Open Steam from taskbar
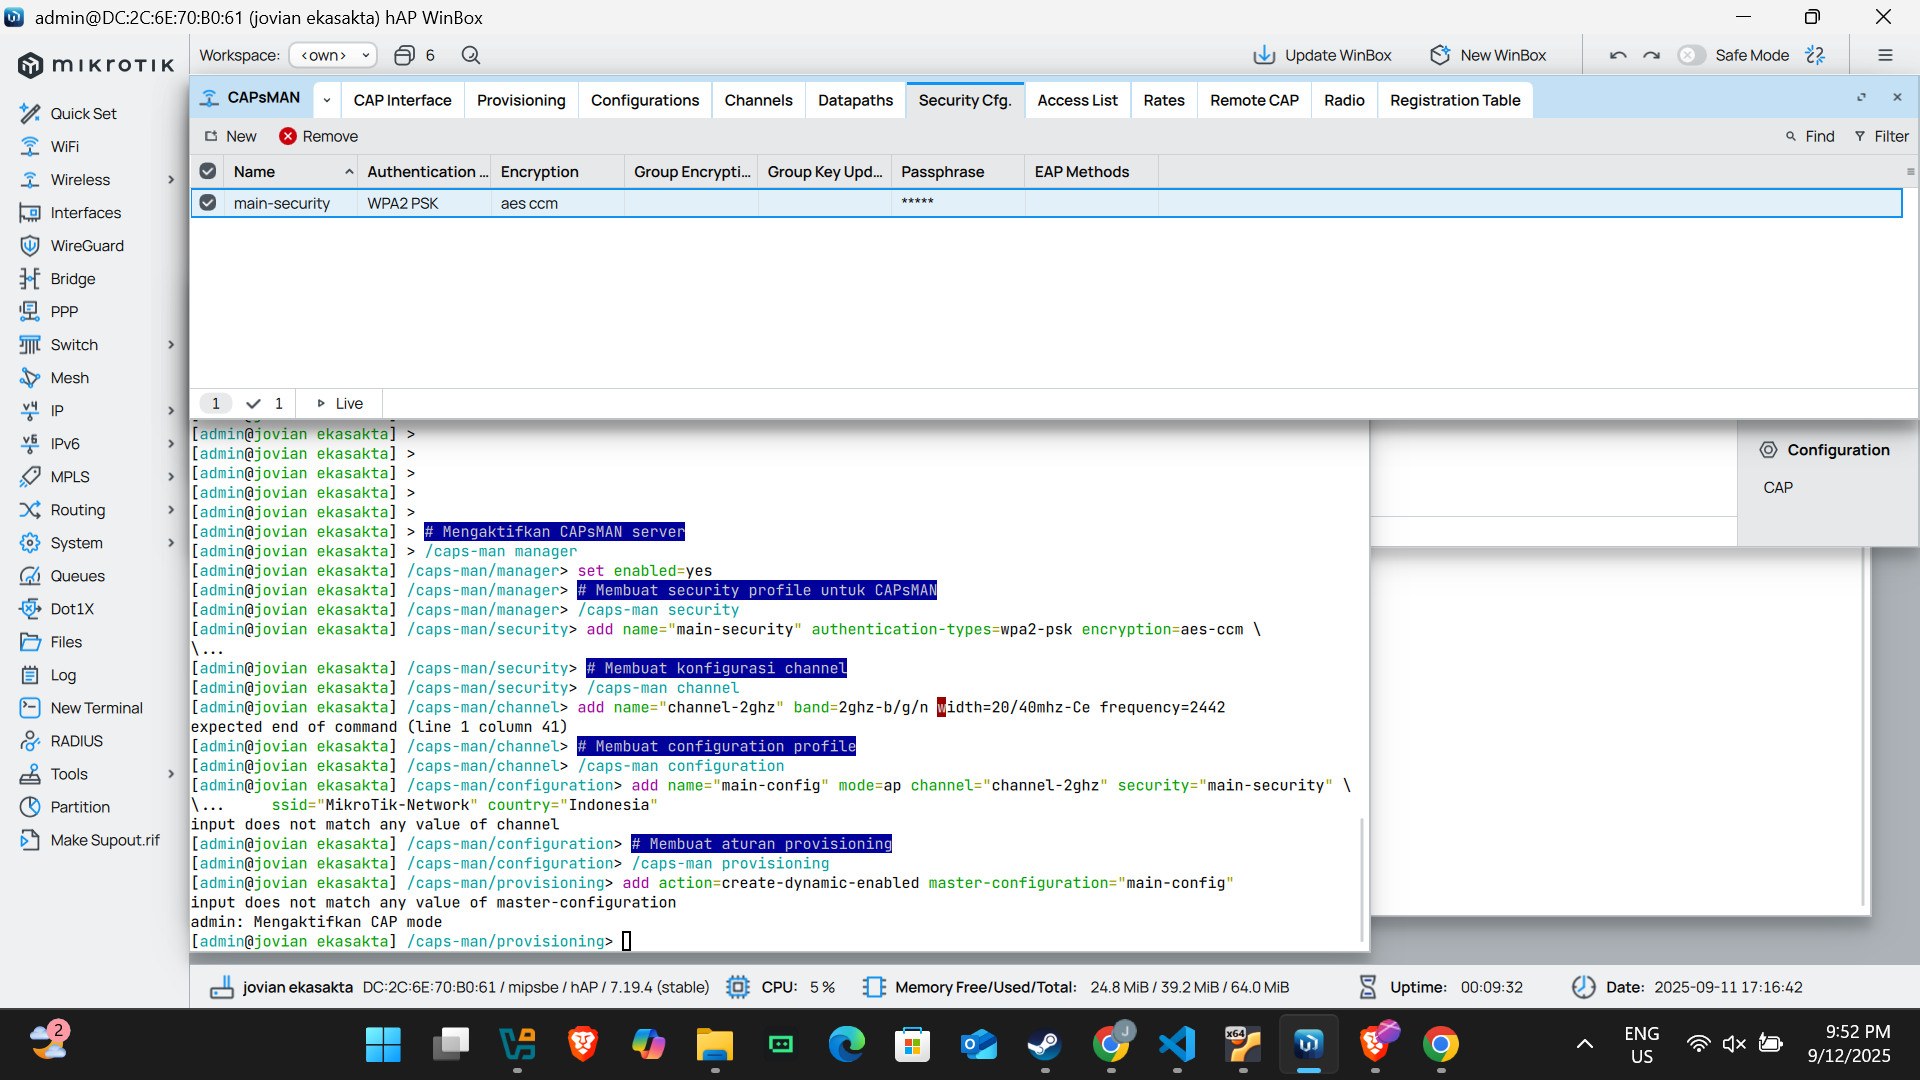The height and width of the screenshot is (1080, 1920). (1045, 1045)
